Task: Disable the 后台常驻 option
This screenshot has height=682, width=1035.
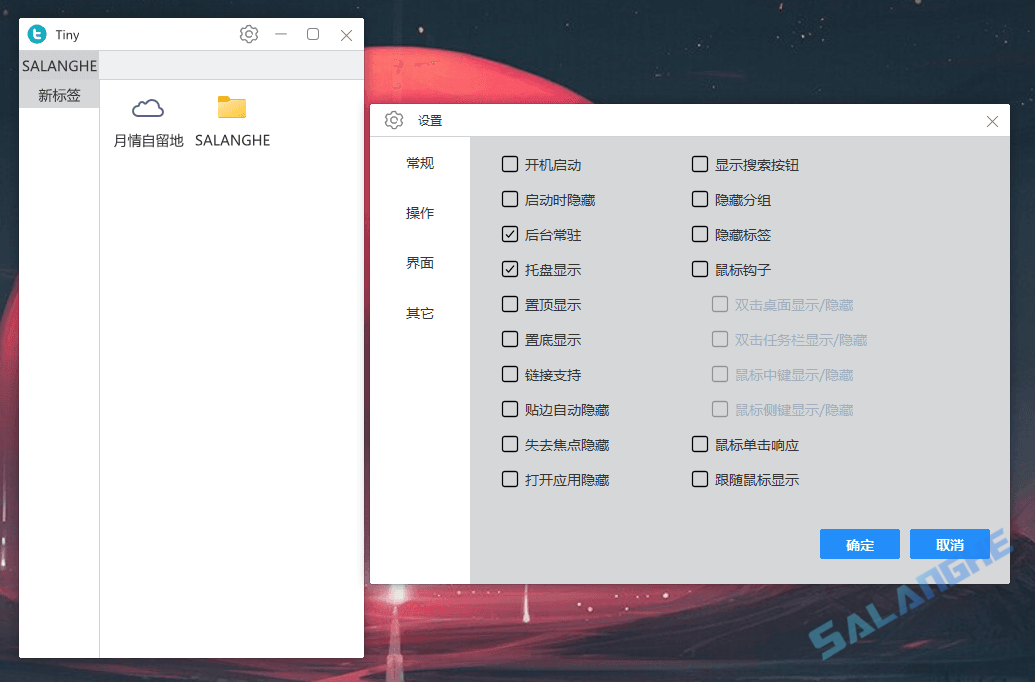Action: tap(510, 234)
